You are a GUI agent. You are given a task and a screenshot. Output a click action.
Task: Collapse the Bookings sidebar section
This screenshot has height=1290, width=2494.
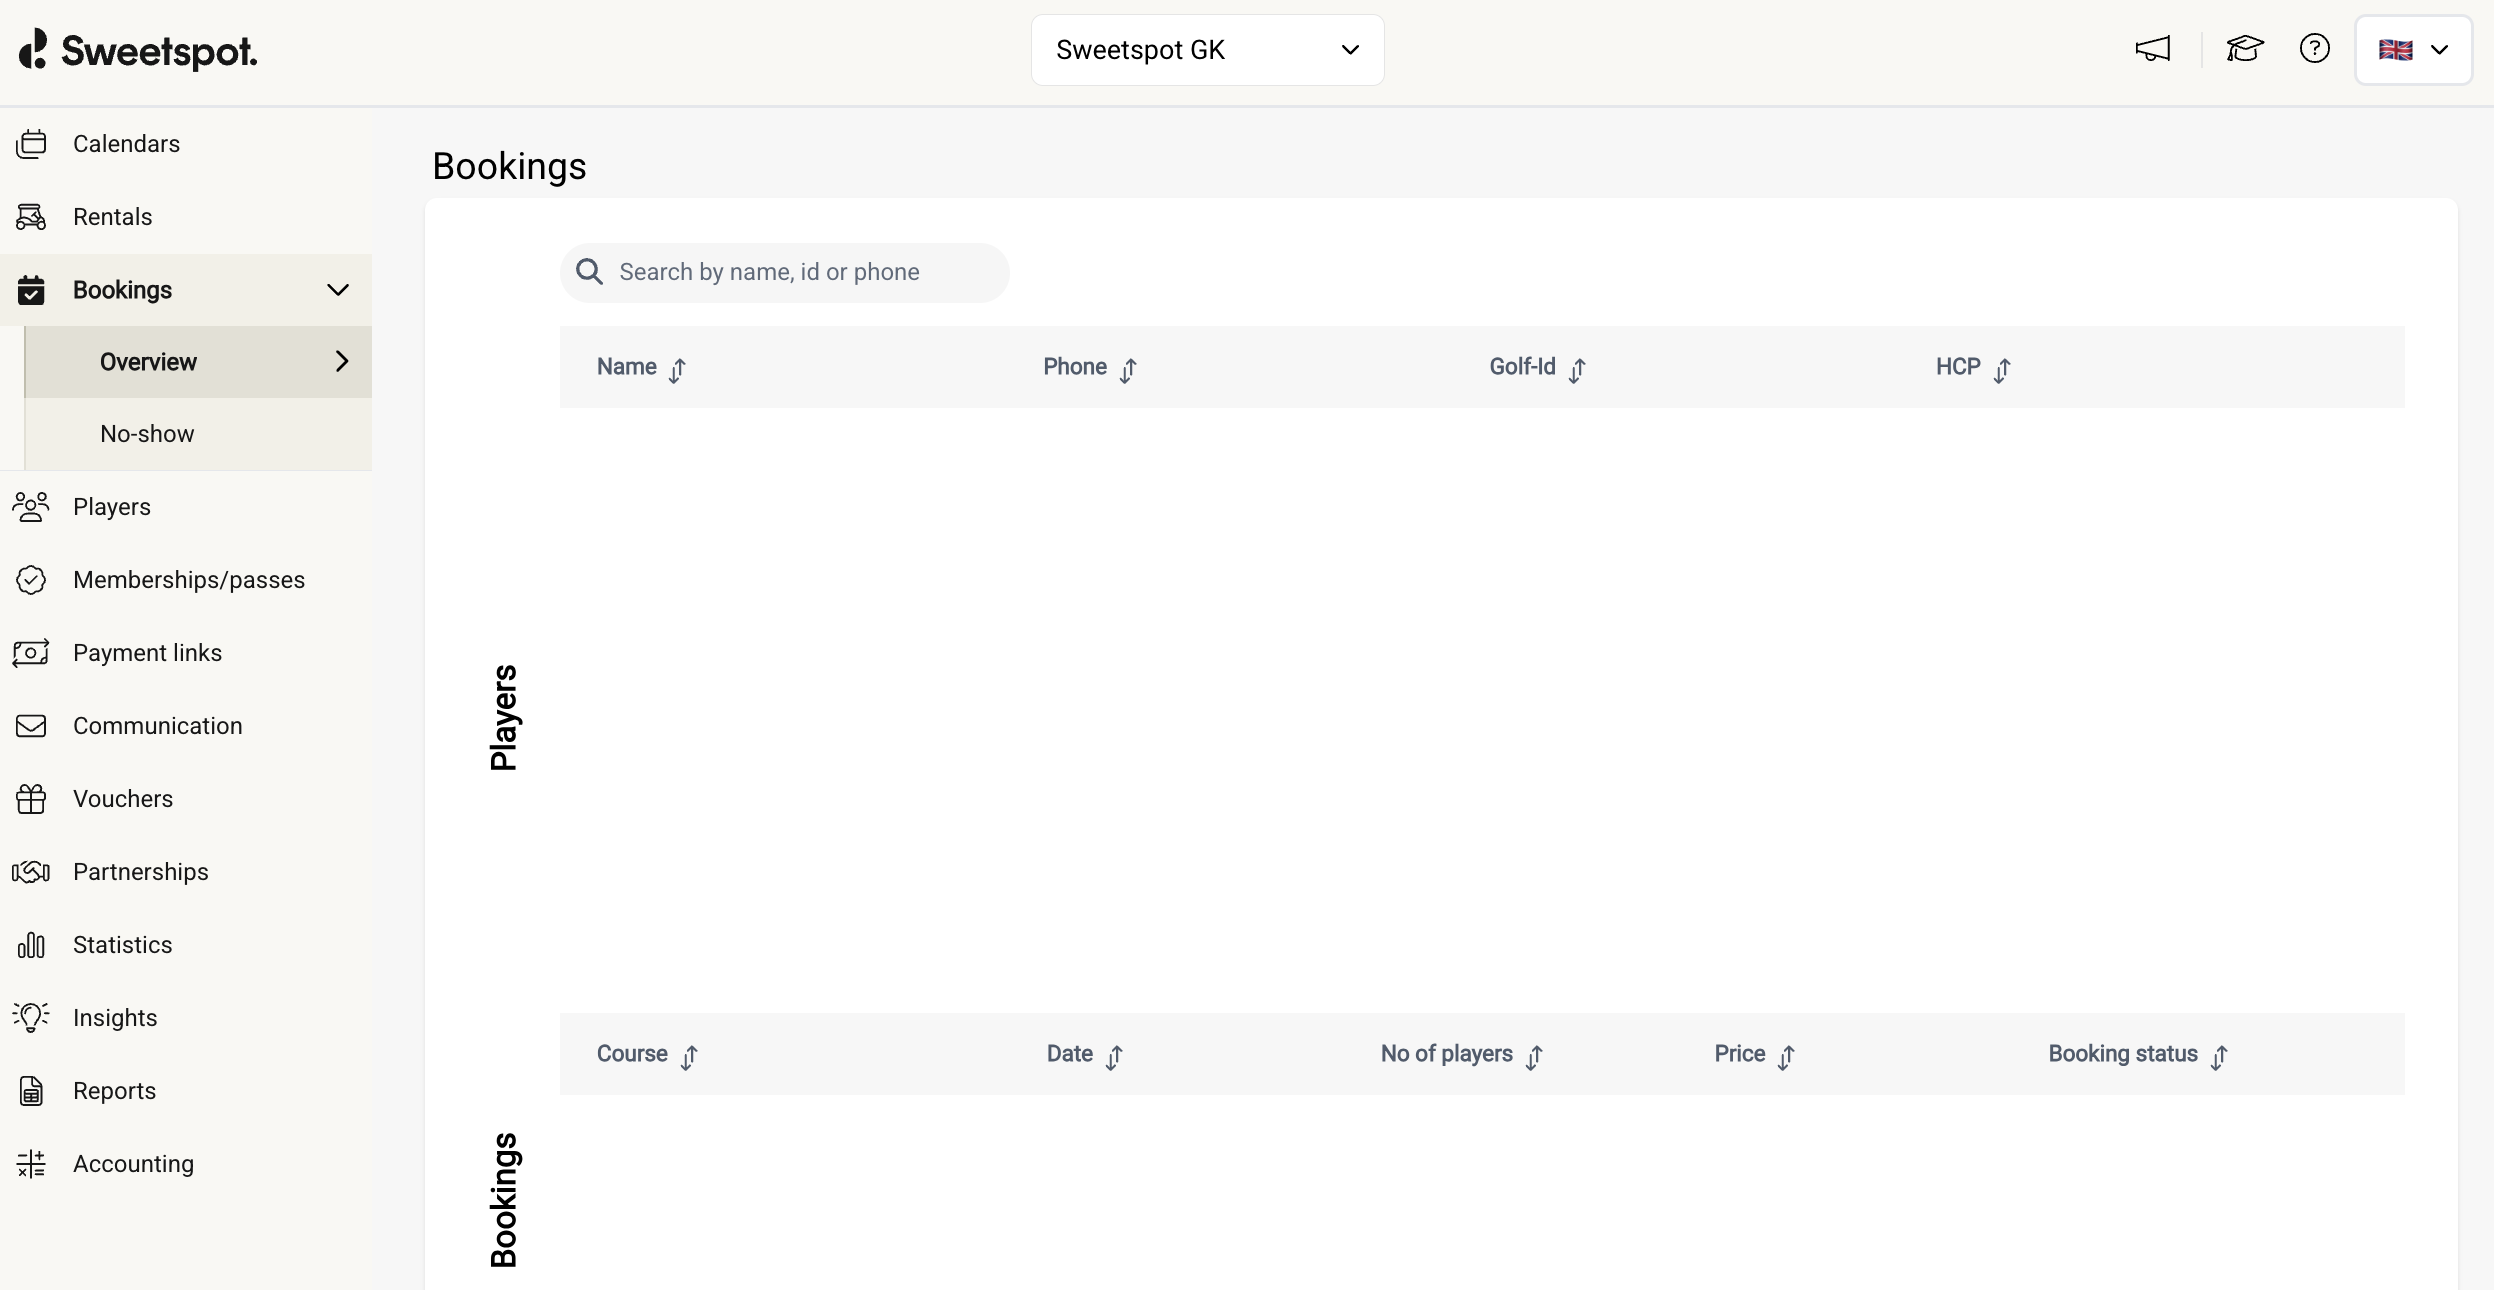pos(338,290)
